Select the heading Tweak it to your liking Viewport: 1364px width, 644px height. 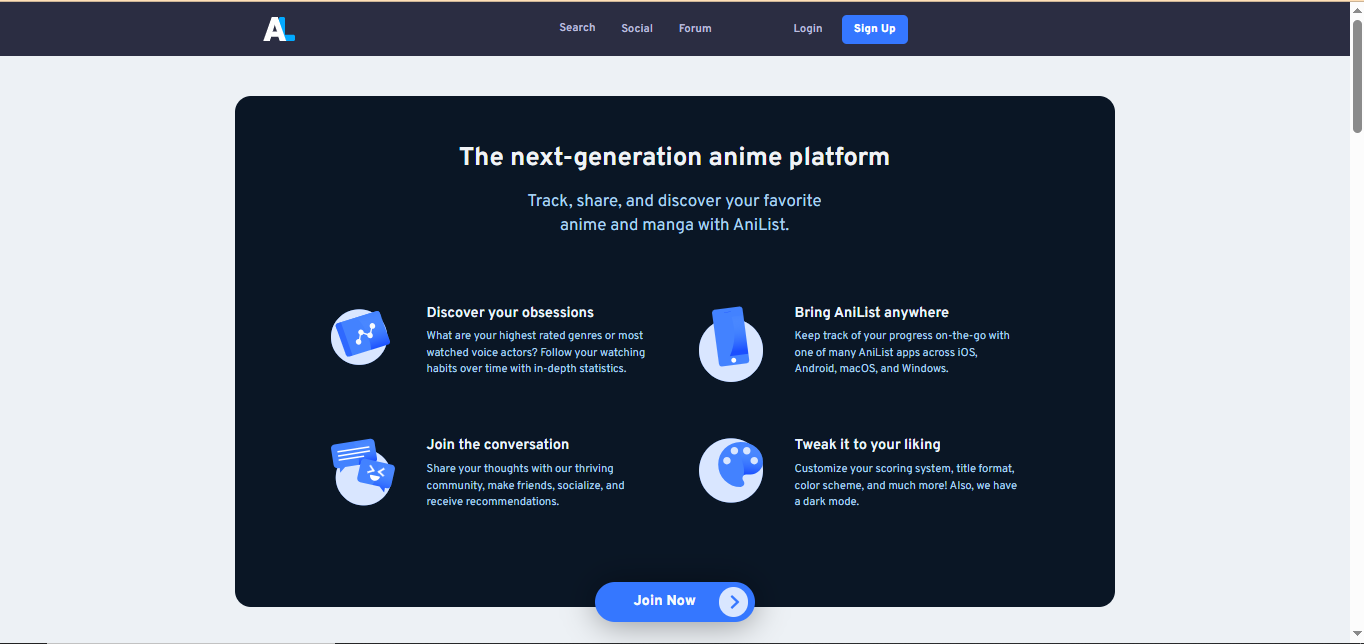[868, 444]
